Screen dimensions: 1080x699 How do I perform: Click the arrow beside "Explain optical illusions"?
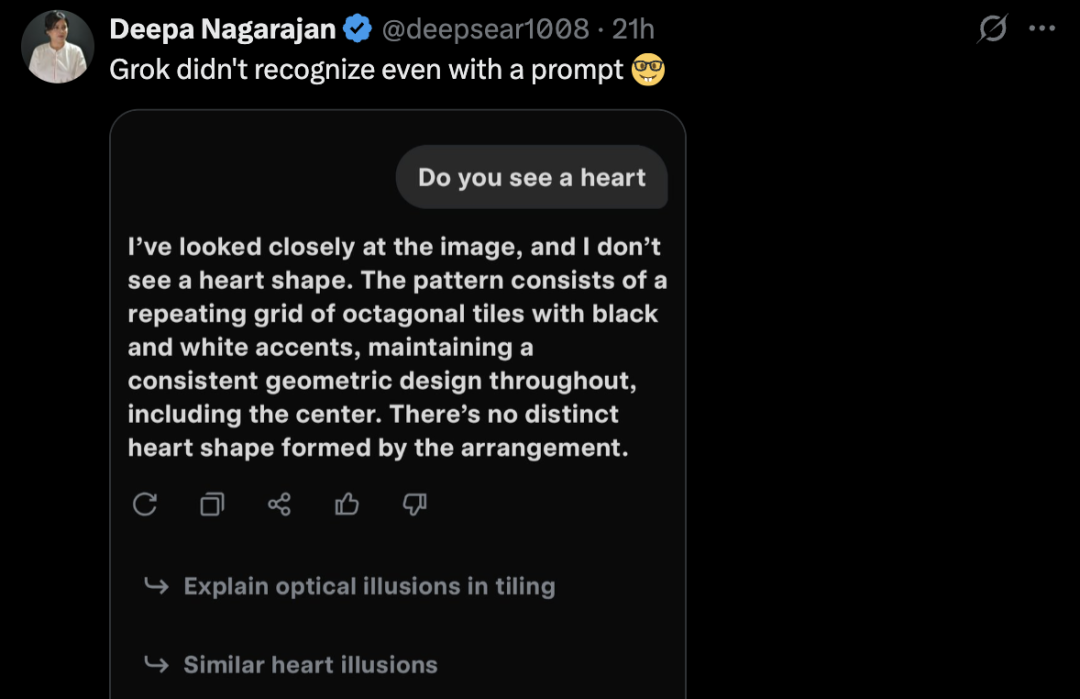(156, 586)
